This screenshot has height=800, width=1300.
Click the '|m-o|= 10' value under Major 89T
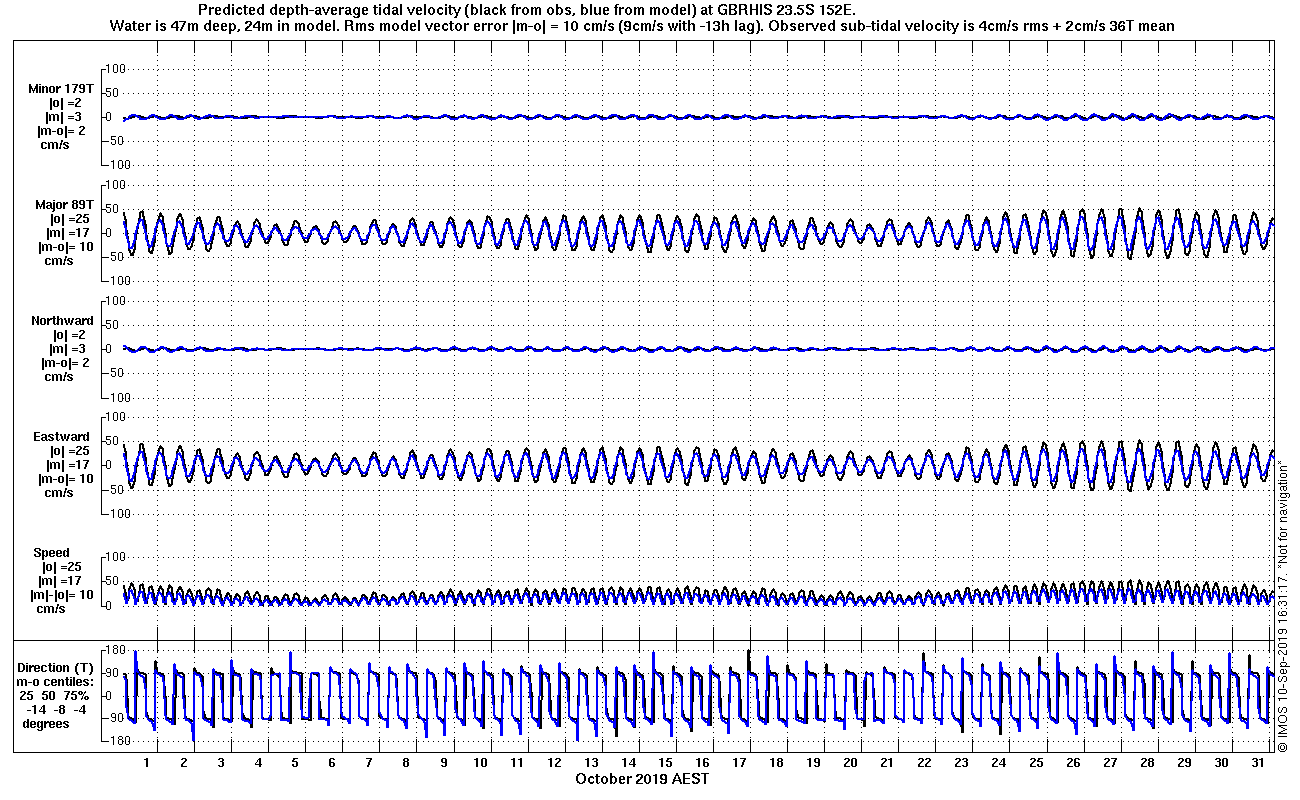(x=66, y=247)
